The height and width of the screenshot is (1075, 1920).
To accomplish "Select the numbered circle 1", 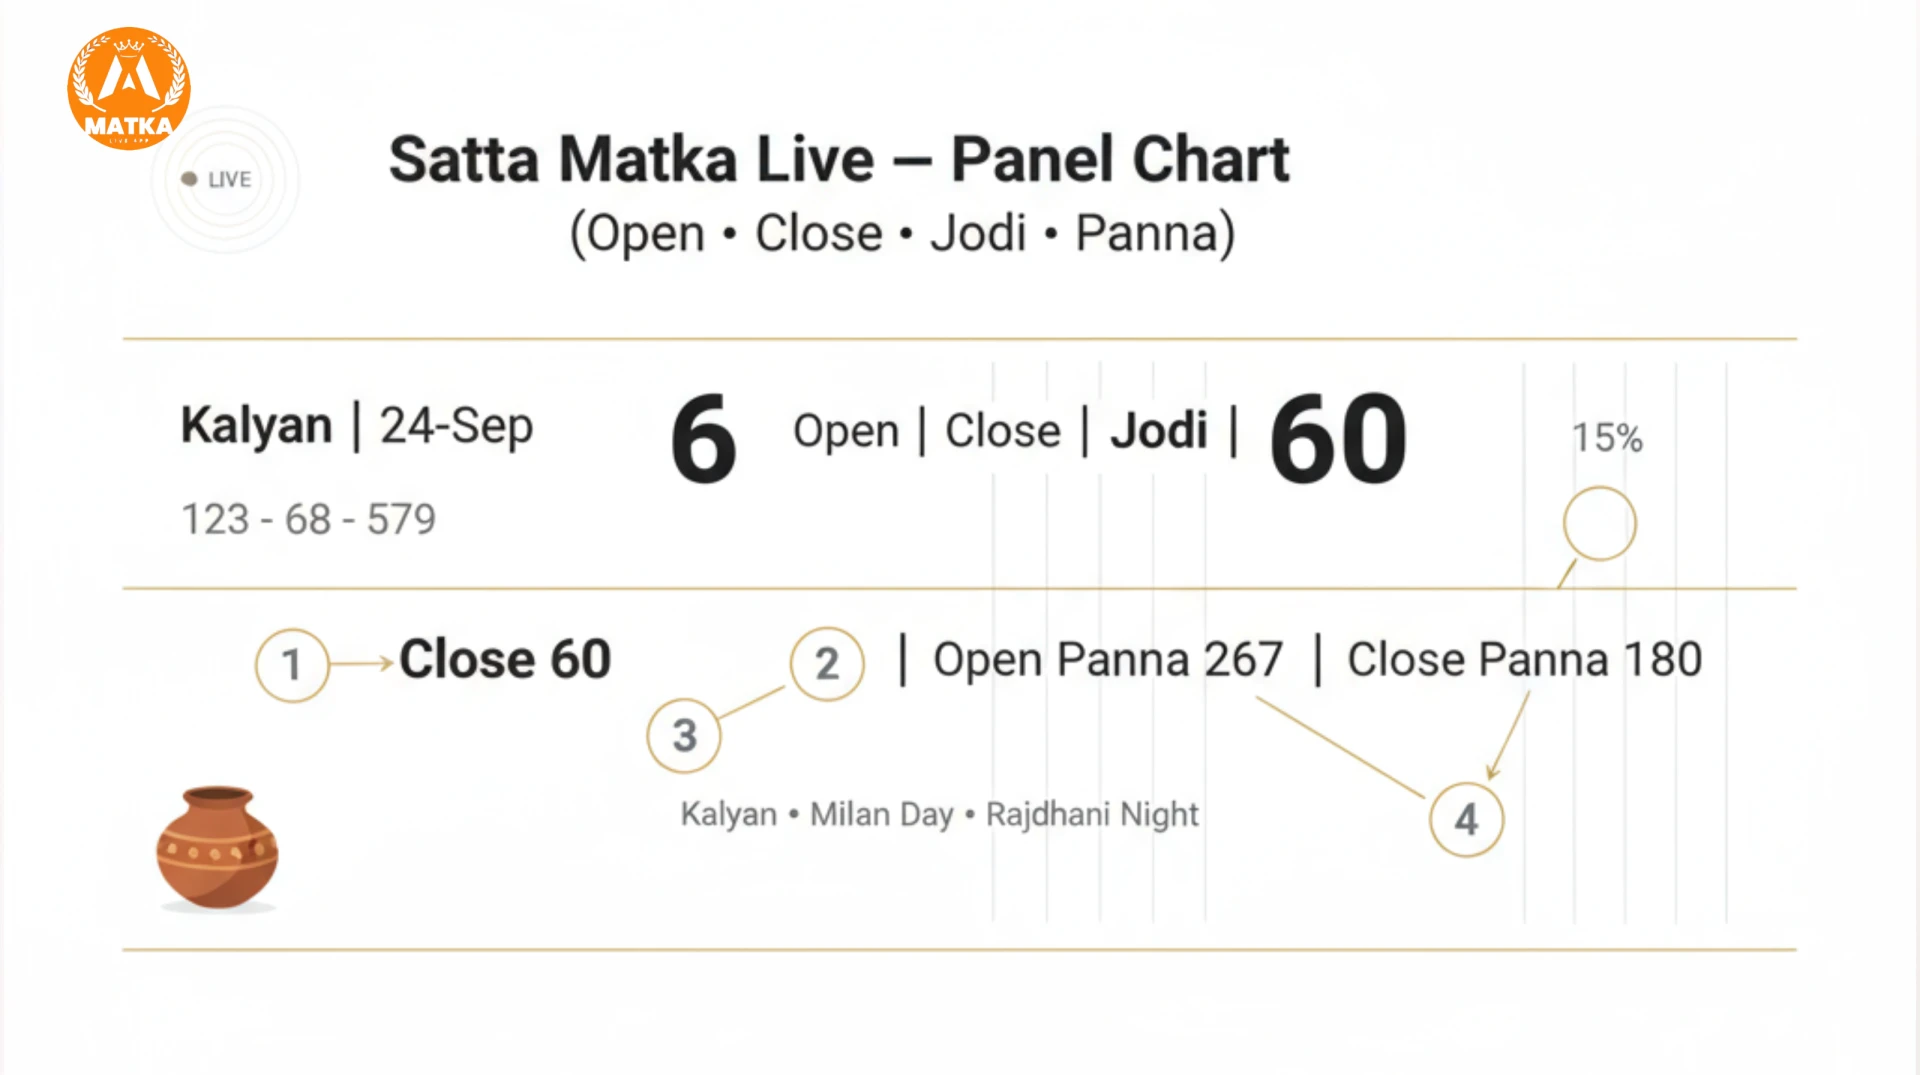I will tap(292, 665).
